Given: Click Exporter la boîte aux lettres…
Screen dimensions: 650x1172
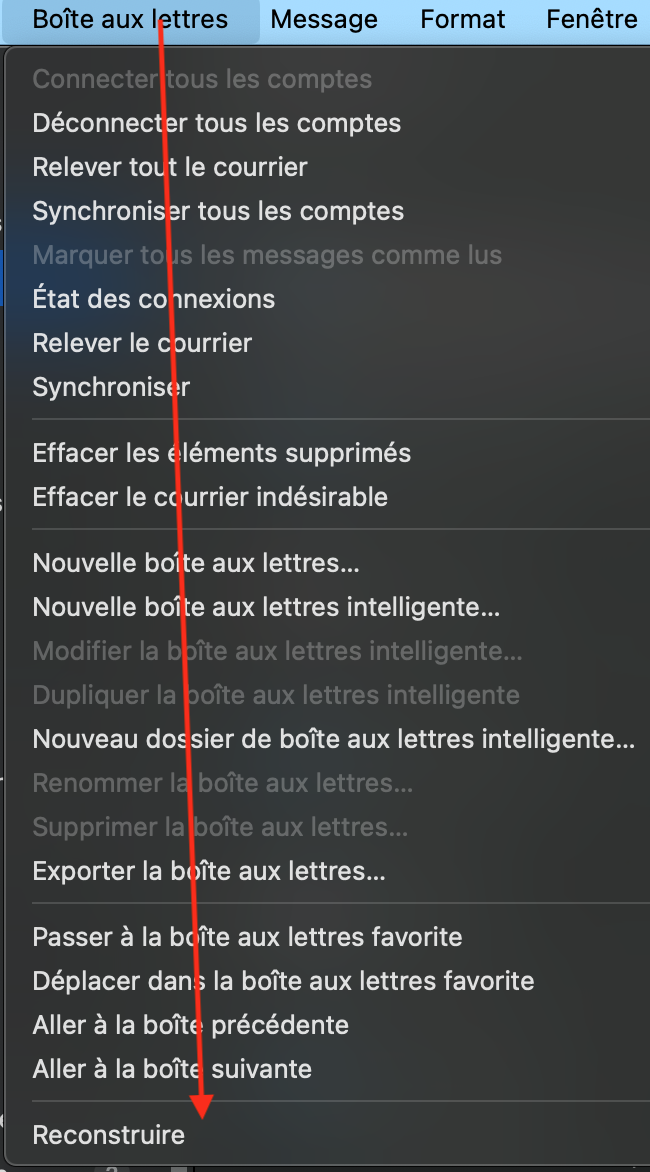Looking at the screenshot, I should [209, 871].
